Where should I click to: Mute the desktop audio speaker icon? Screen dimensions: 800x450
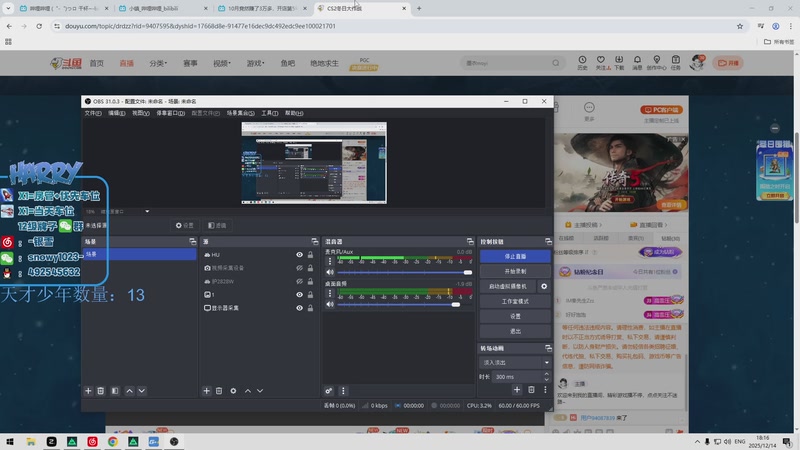point(330,304)
